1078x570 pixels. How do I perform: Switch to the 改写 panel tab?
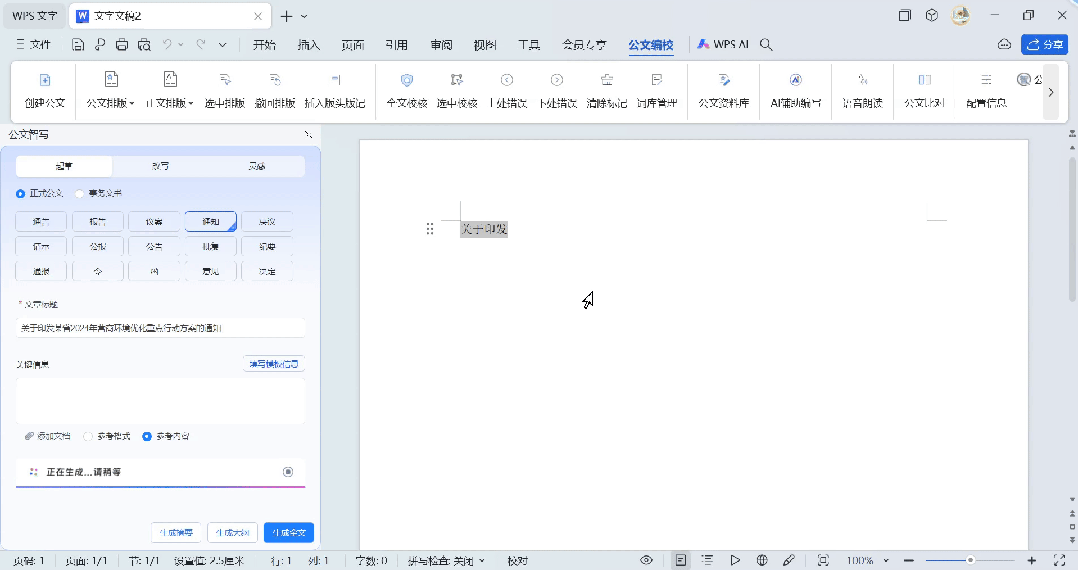(x=160, y=166)
